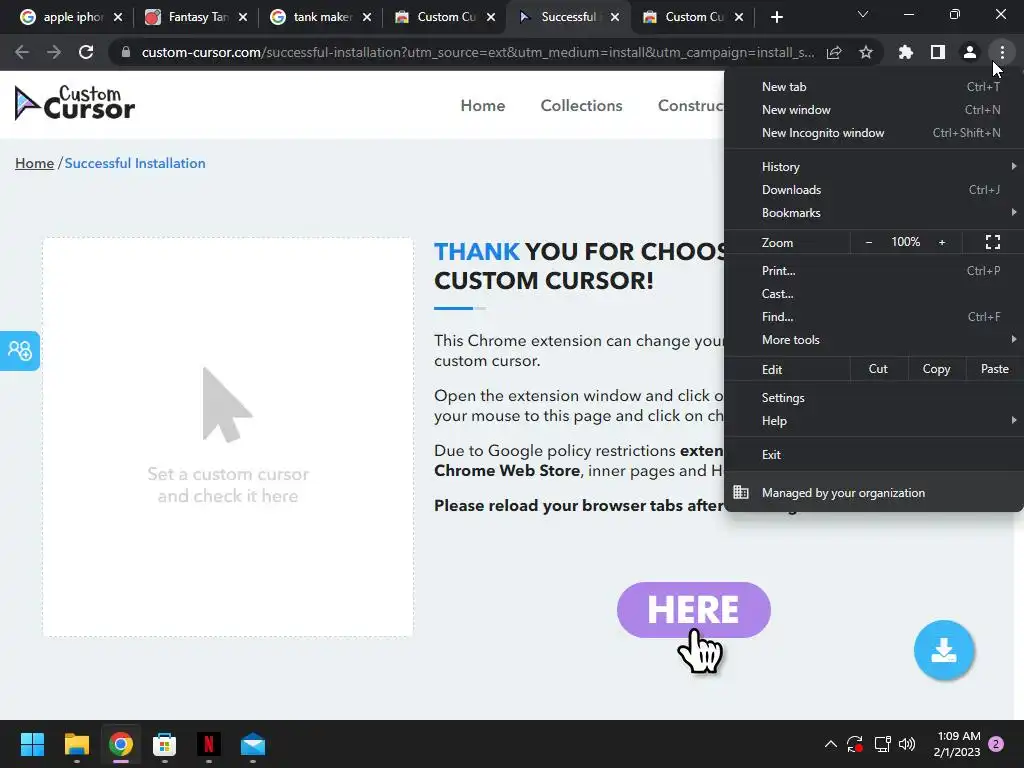Close the 'Fantasy Tan' tab

243,17
